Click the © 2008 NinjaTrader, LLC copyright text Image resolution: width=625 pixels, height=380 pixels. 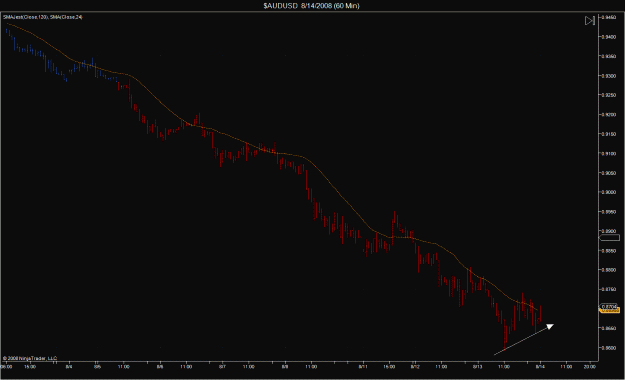pos(30,358)
